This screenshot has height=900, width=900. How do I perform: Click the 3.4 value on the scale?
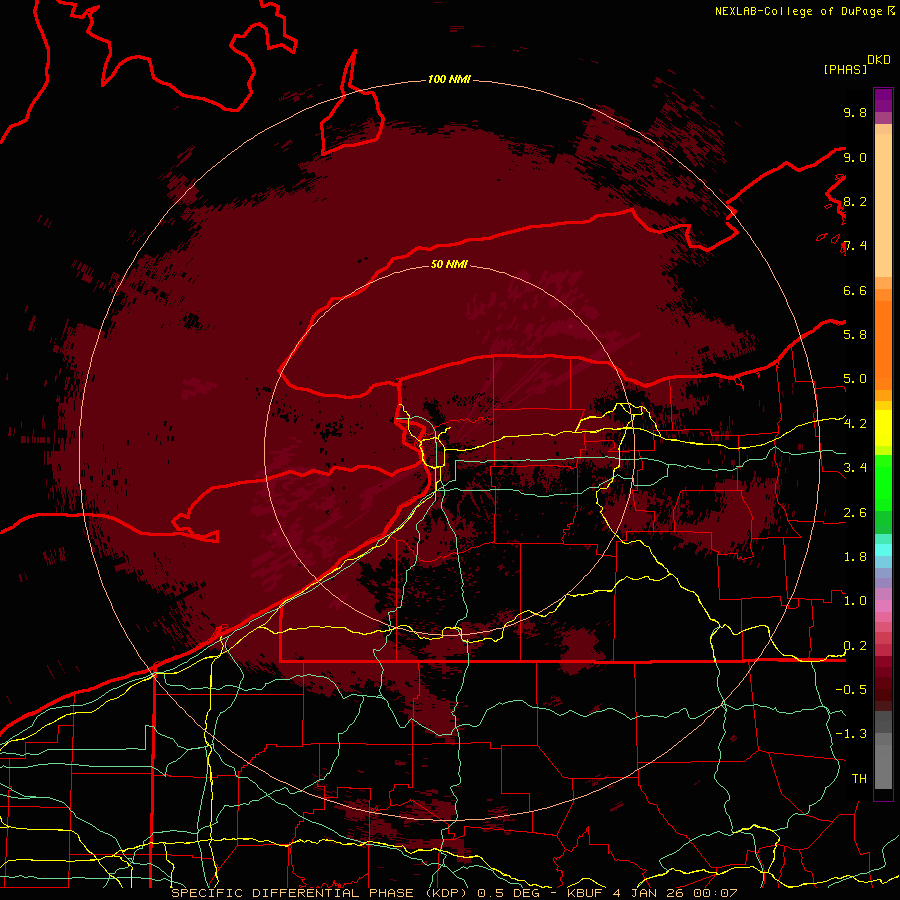855,468
